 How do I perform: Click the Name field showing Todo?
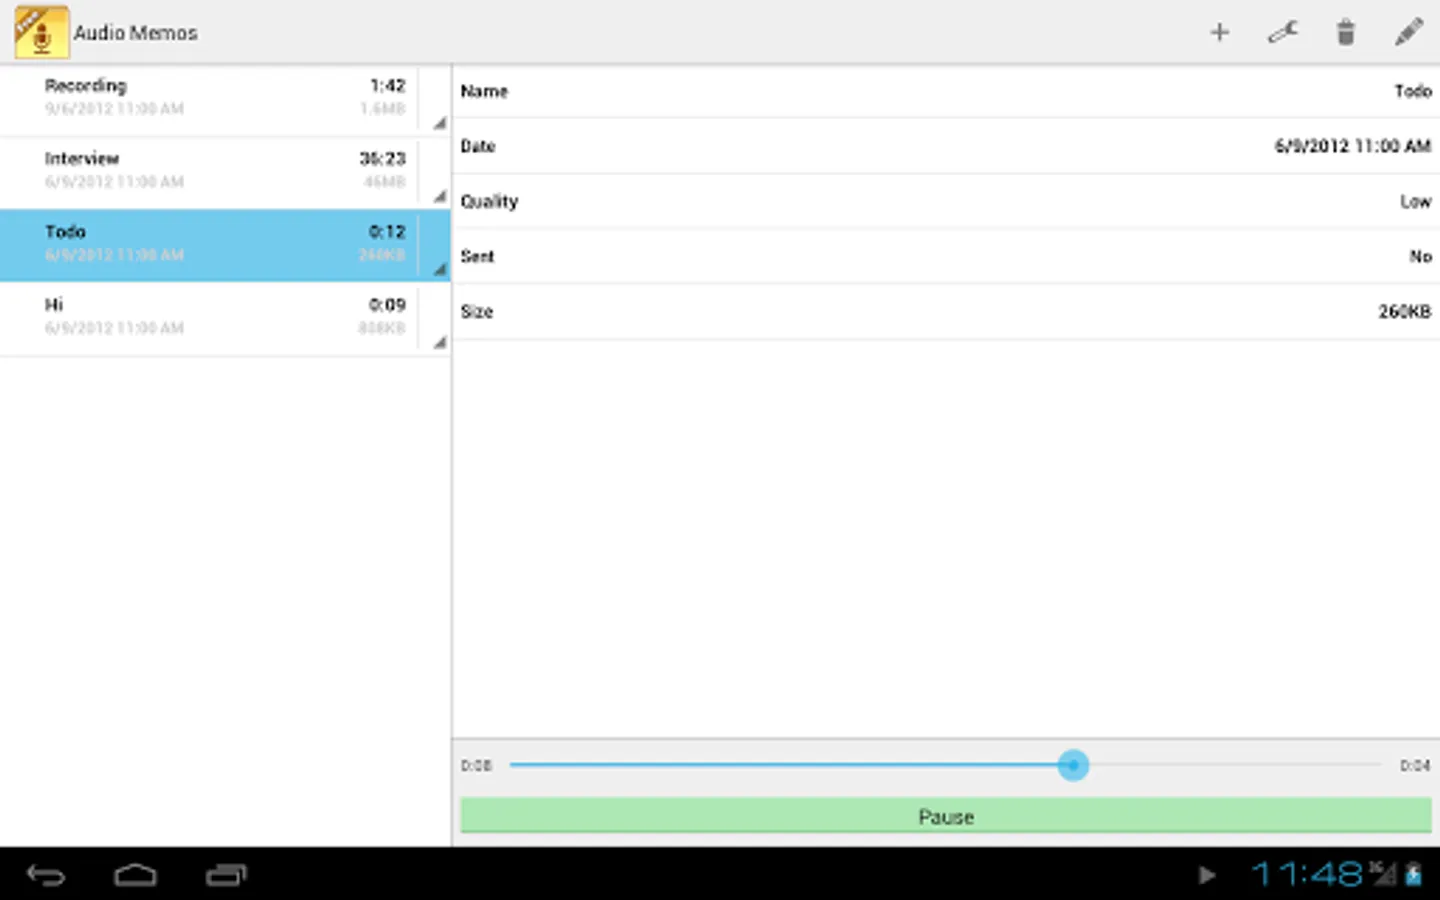pyautogui.click(x=946, y=91)
